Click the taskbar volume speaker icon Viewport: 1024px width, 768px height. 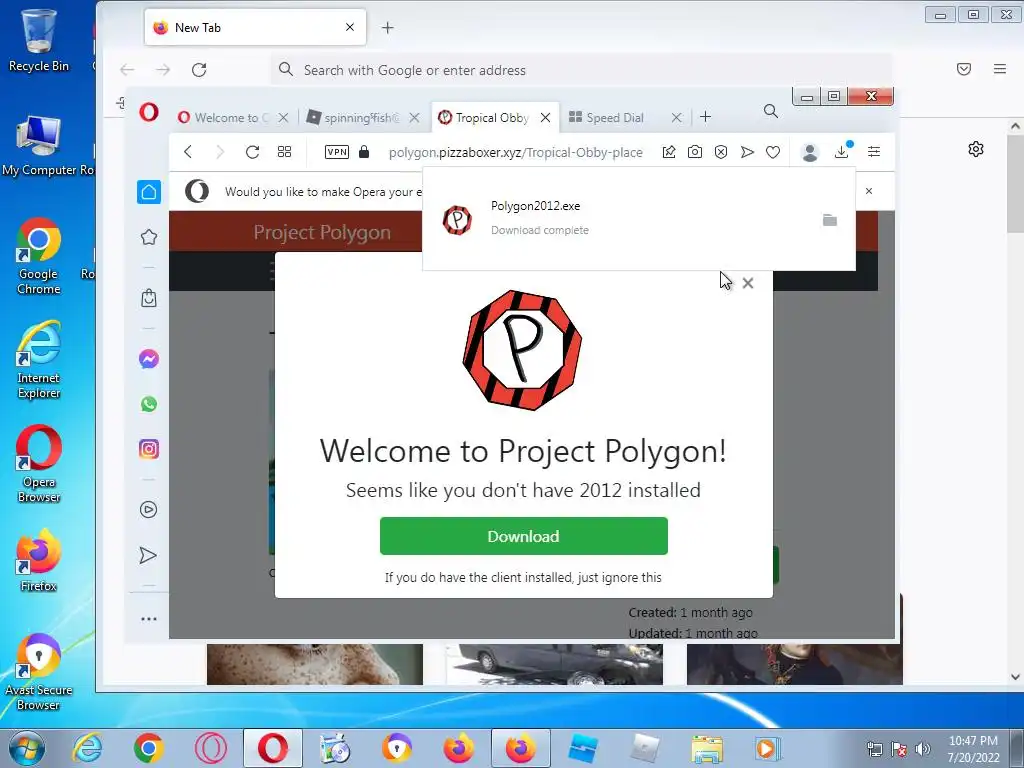(923, 749)
